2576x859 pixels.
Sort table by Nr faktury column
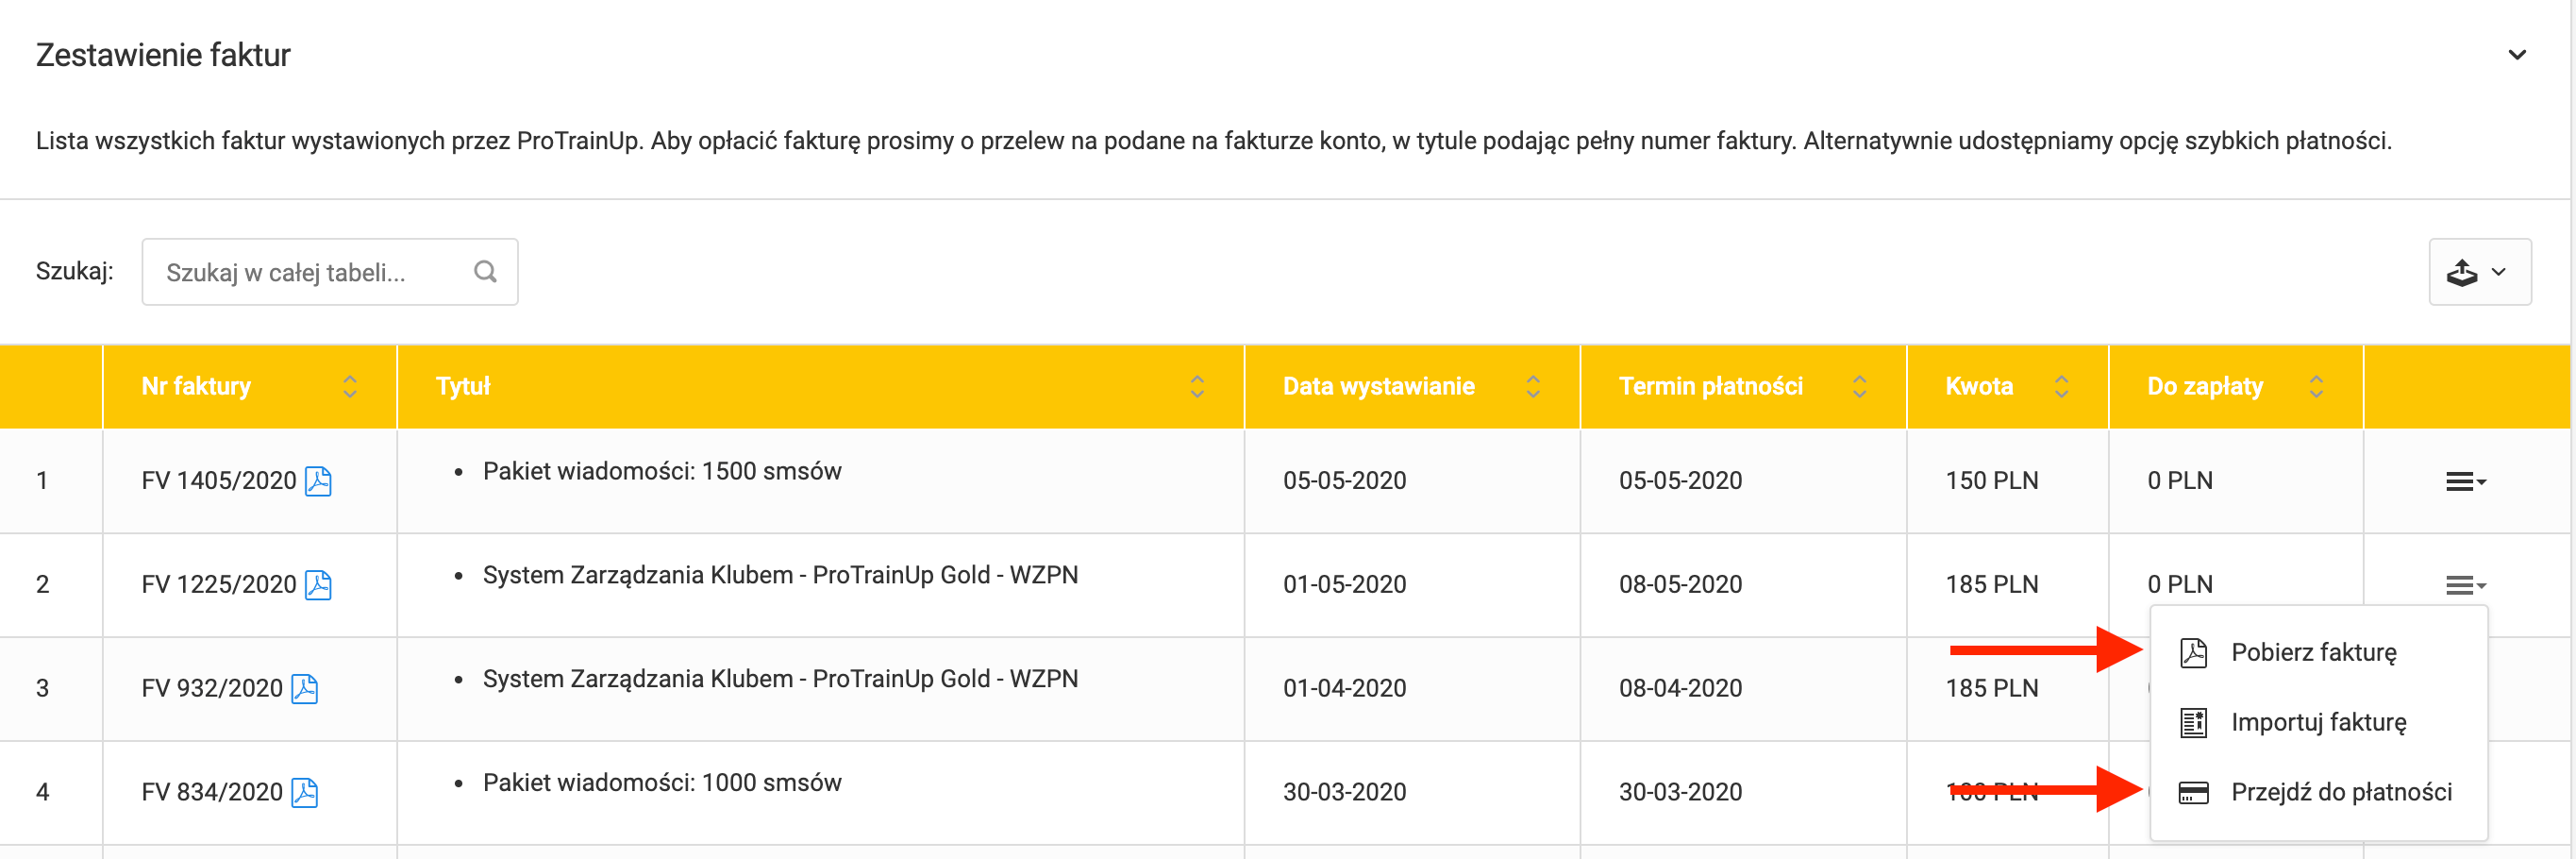pyautogui.click(x=349, y=387)
